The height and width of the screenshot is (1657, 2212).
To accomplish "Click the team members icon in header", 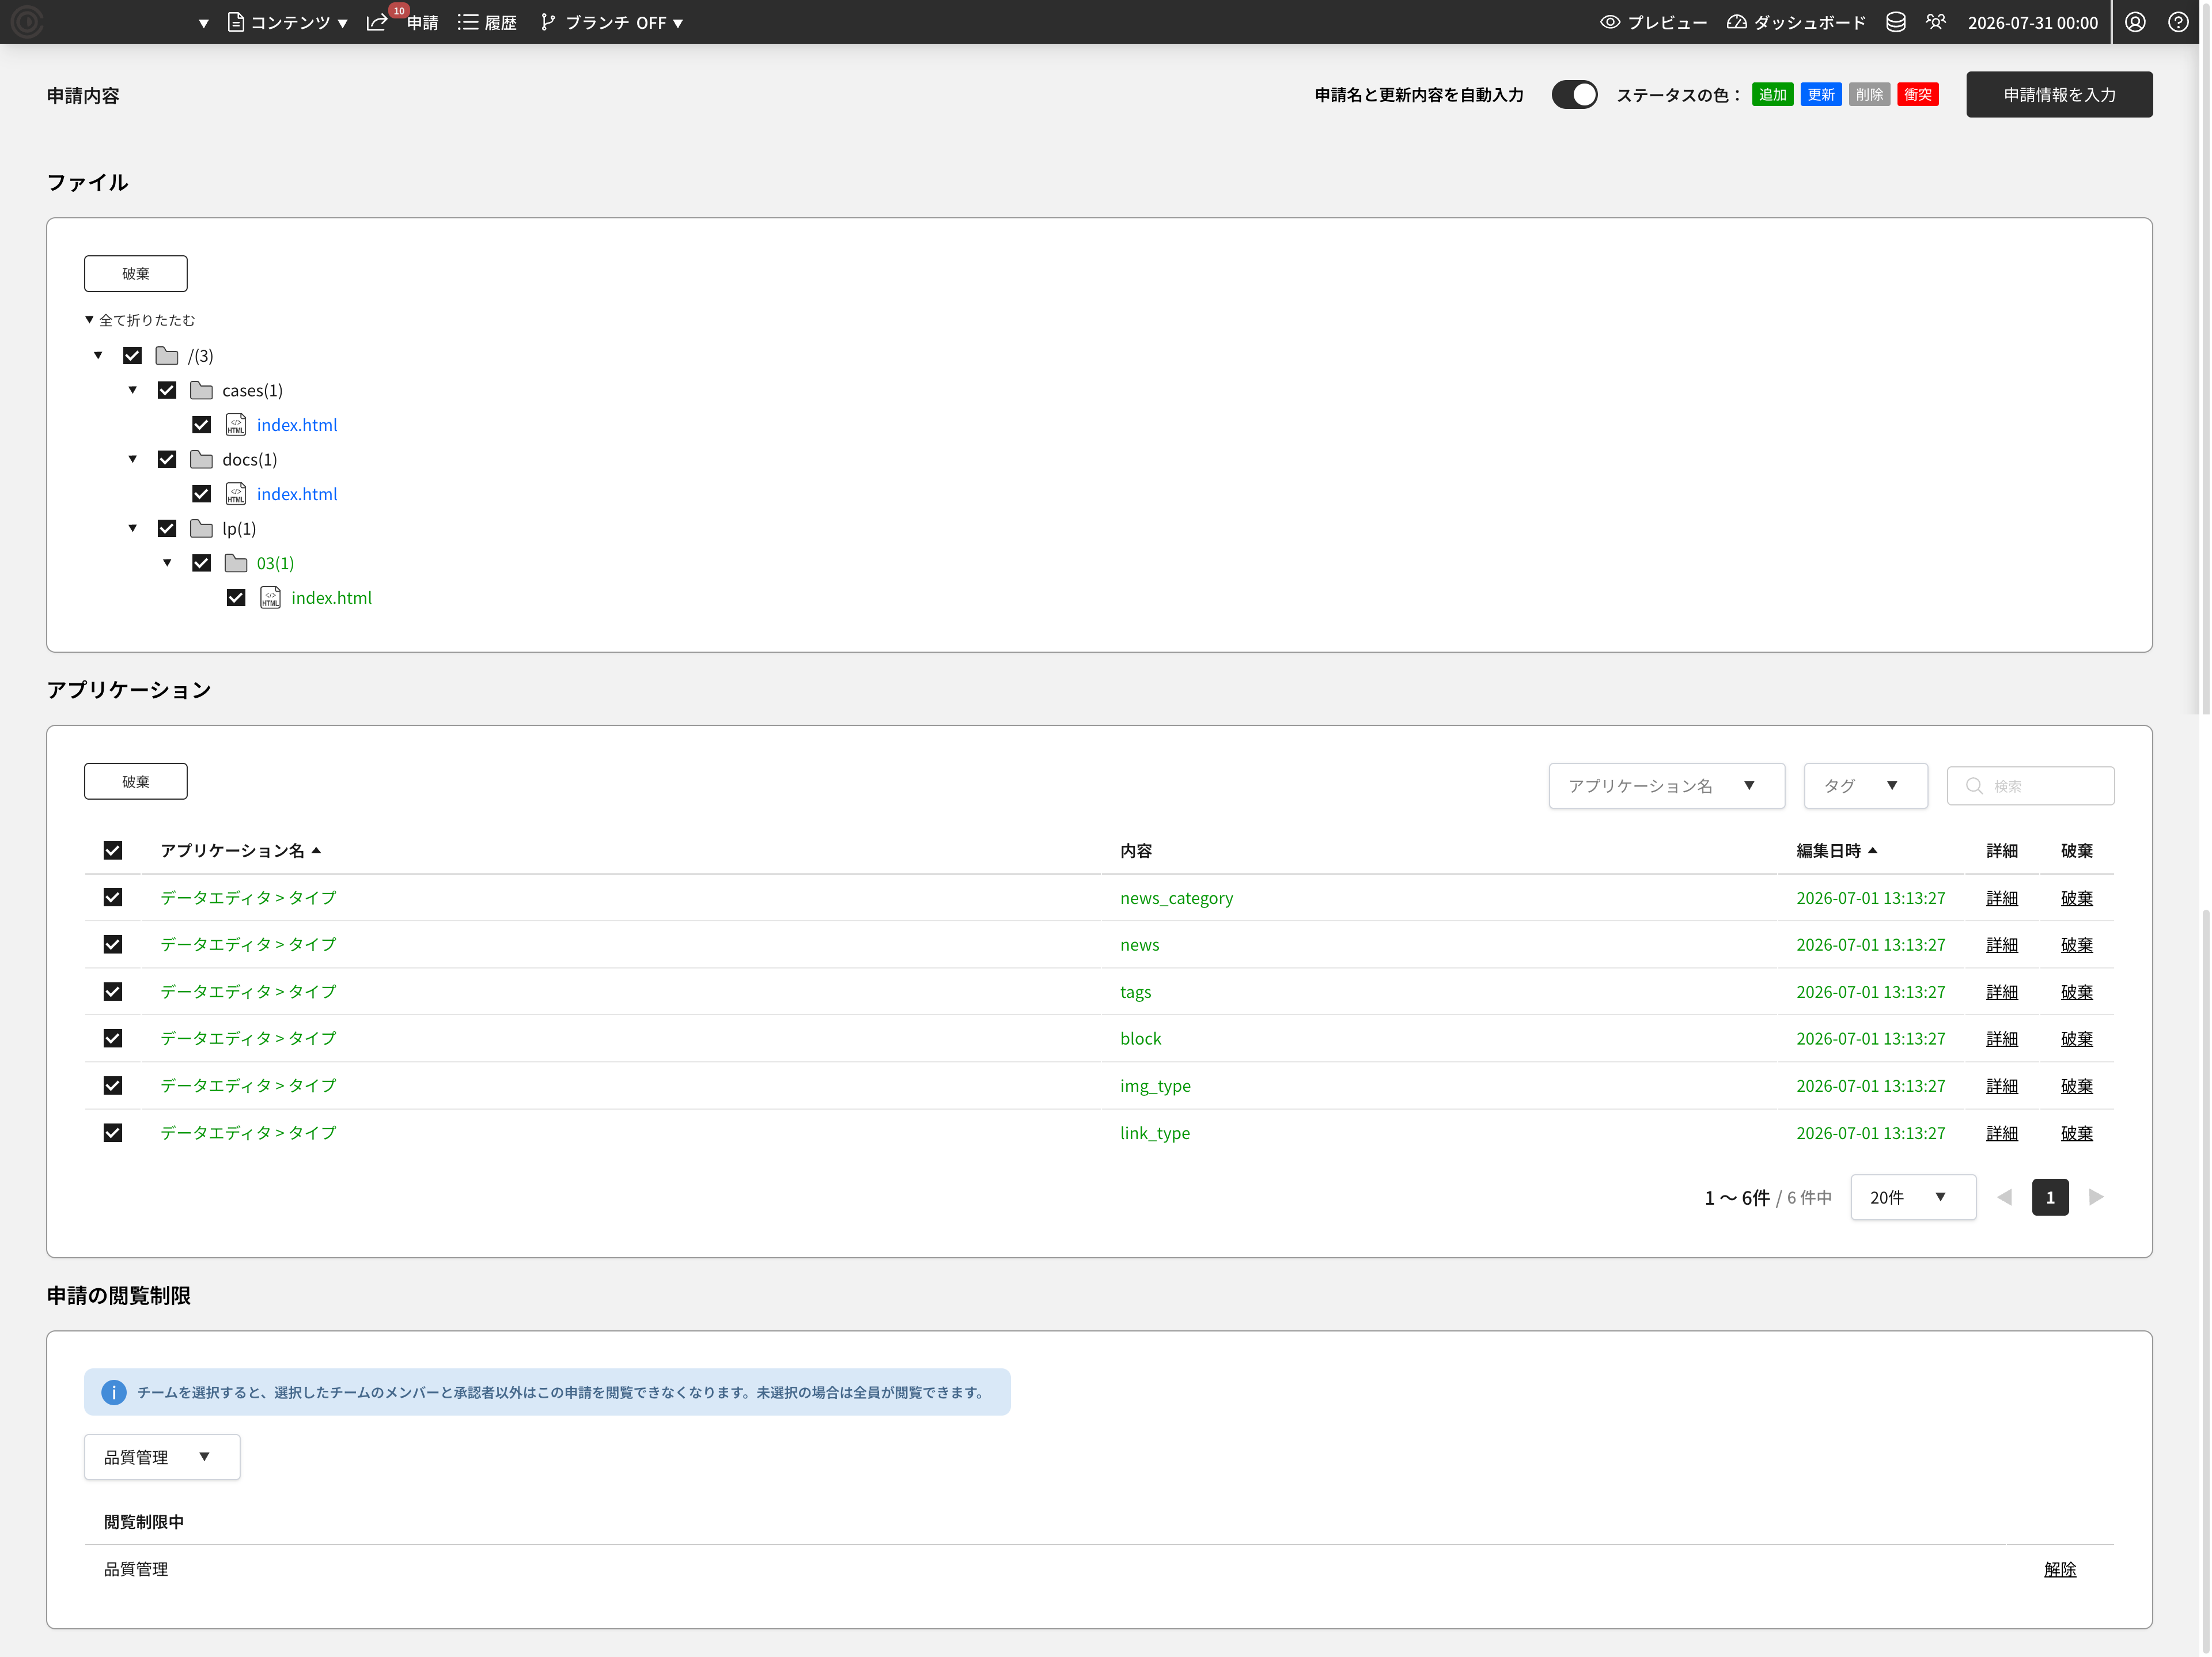I will 1936,22.
